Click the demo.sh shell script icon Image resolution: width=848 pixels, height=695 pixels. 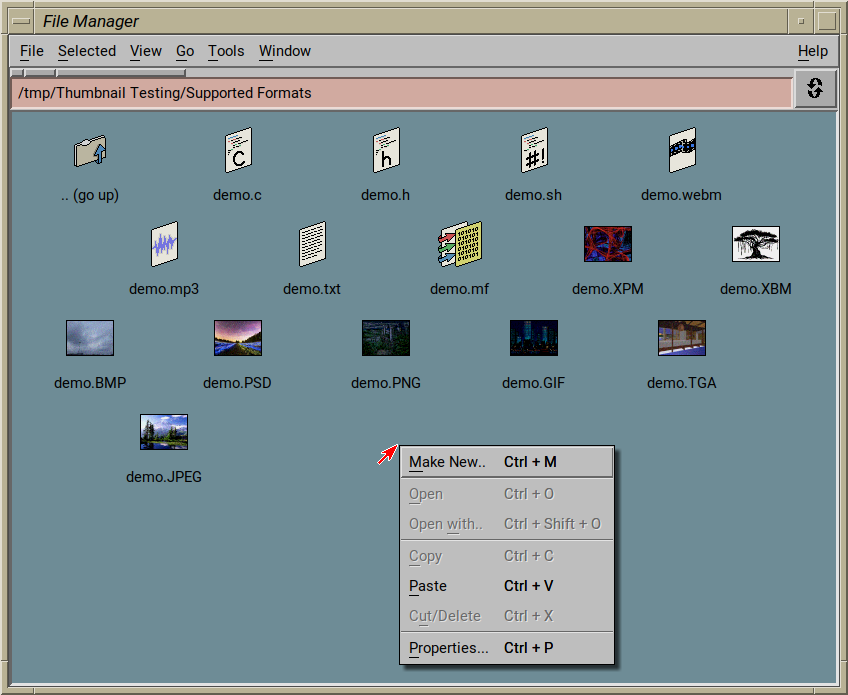[x=534, y=151]
